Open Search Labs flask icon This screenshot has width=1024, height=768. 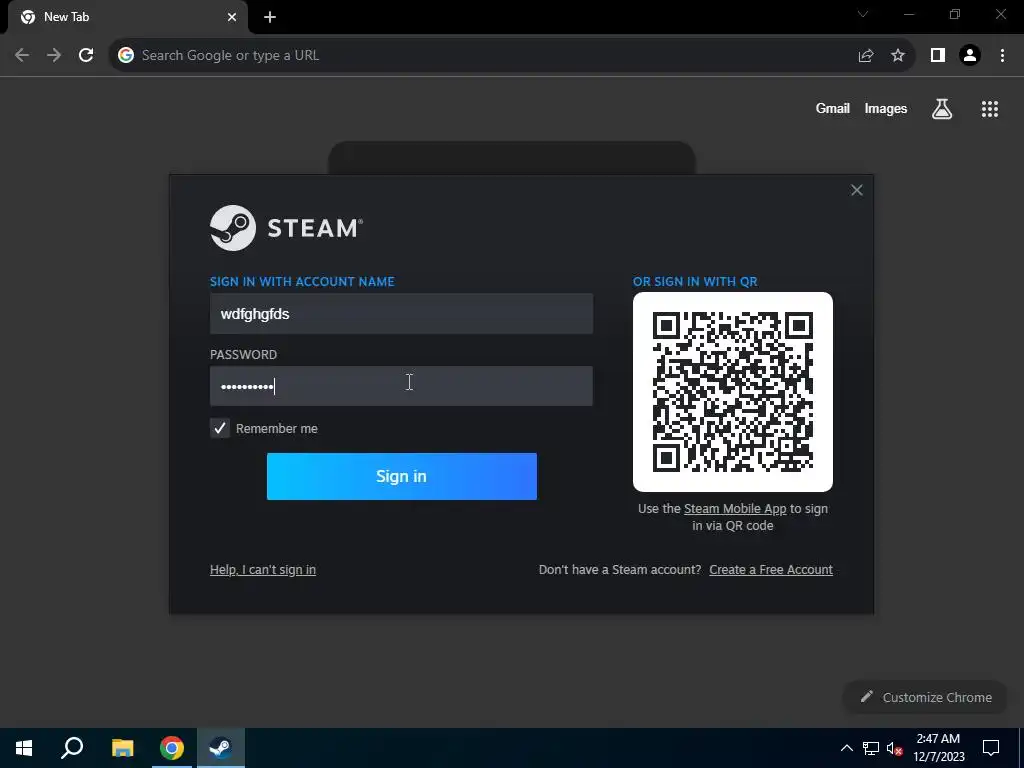point(941,108)
